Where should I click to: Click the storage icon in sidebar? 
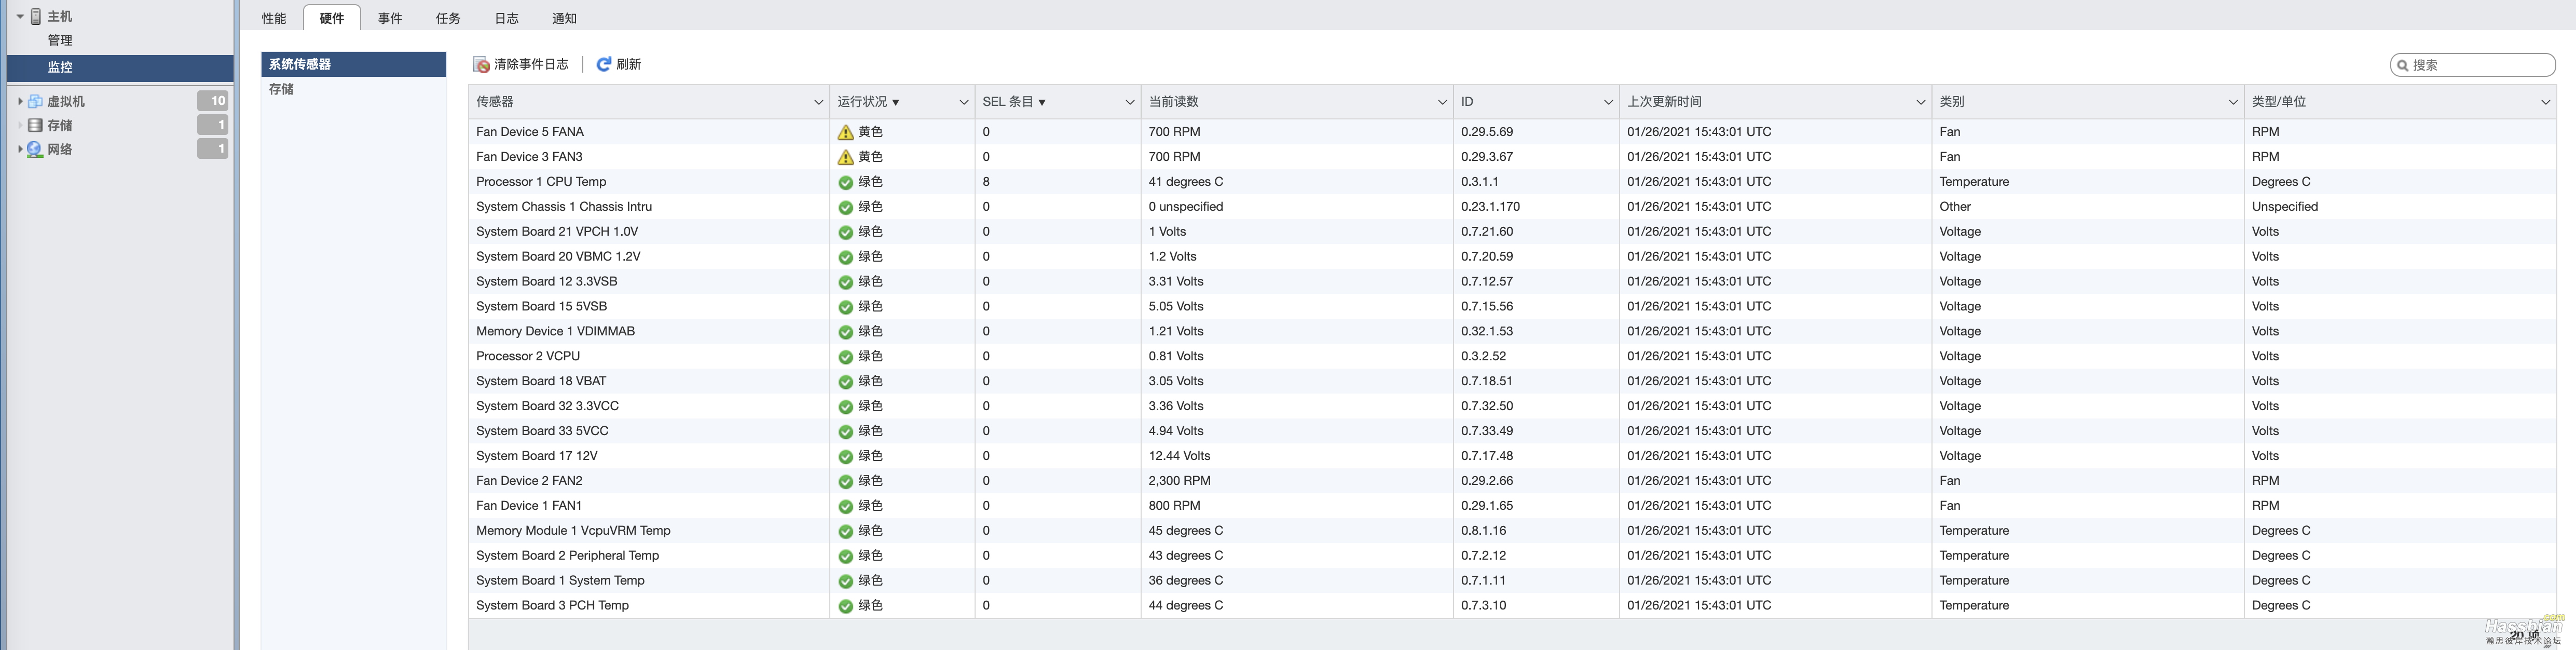pos(35,126)
